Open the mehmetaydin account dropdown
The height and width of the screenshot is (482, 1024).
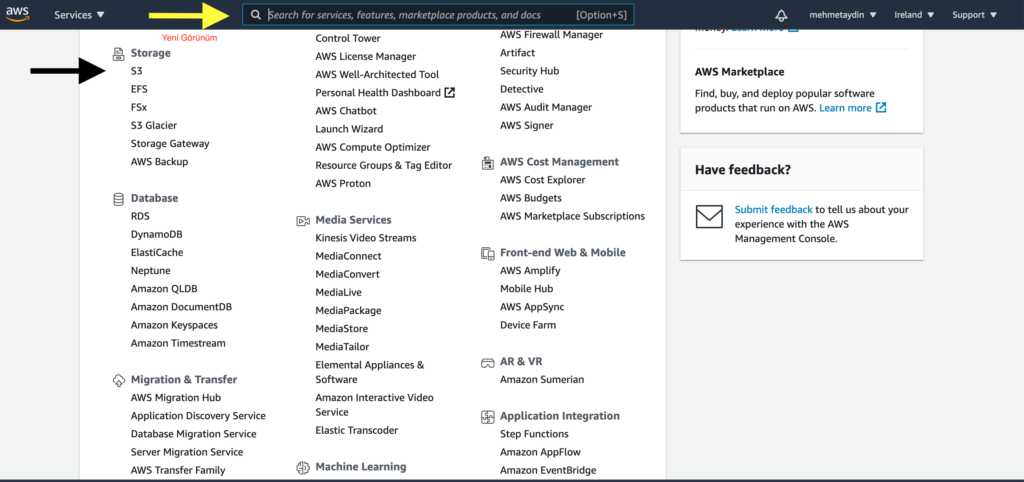coord(842,15)
